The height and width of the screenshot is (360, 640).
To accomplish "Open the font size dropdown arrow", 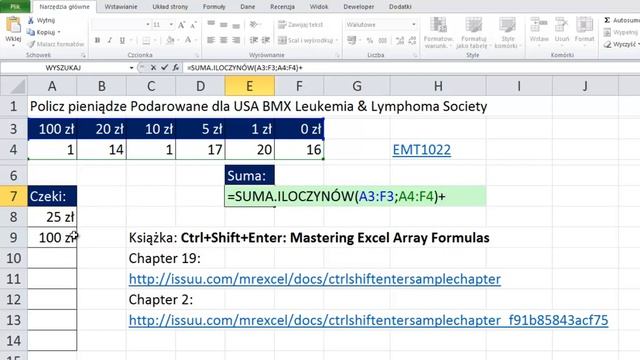I will (171, 25).
